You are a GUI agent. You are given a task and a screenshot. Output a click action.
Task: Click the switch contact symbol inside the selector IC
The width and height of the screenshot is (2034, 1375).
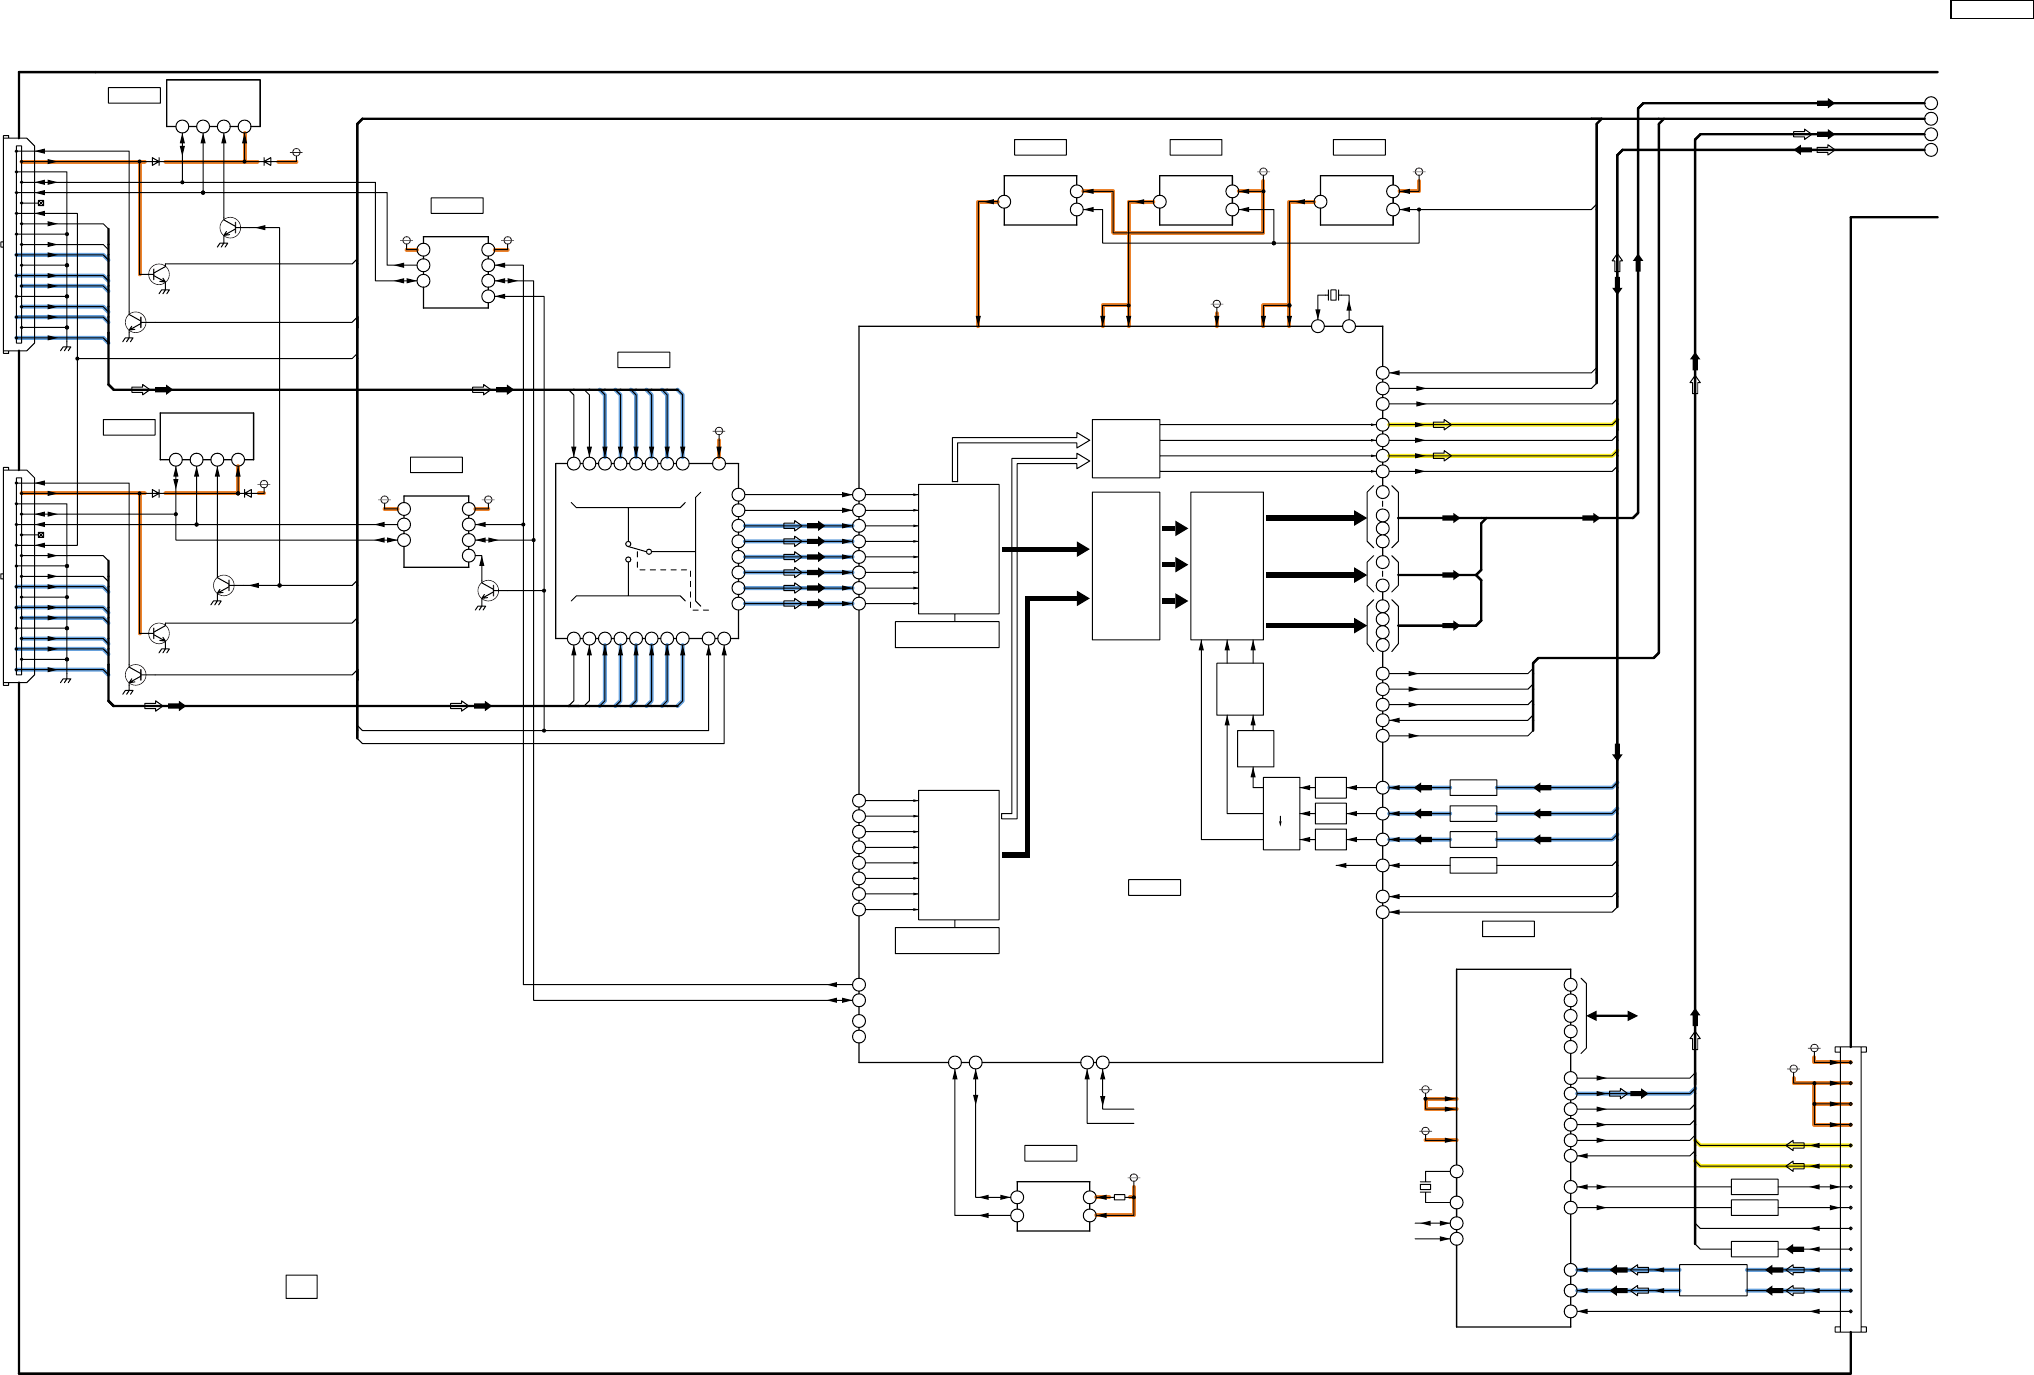pyautogui.click(x=638, y=548)
